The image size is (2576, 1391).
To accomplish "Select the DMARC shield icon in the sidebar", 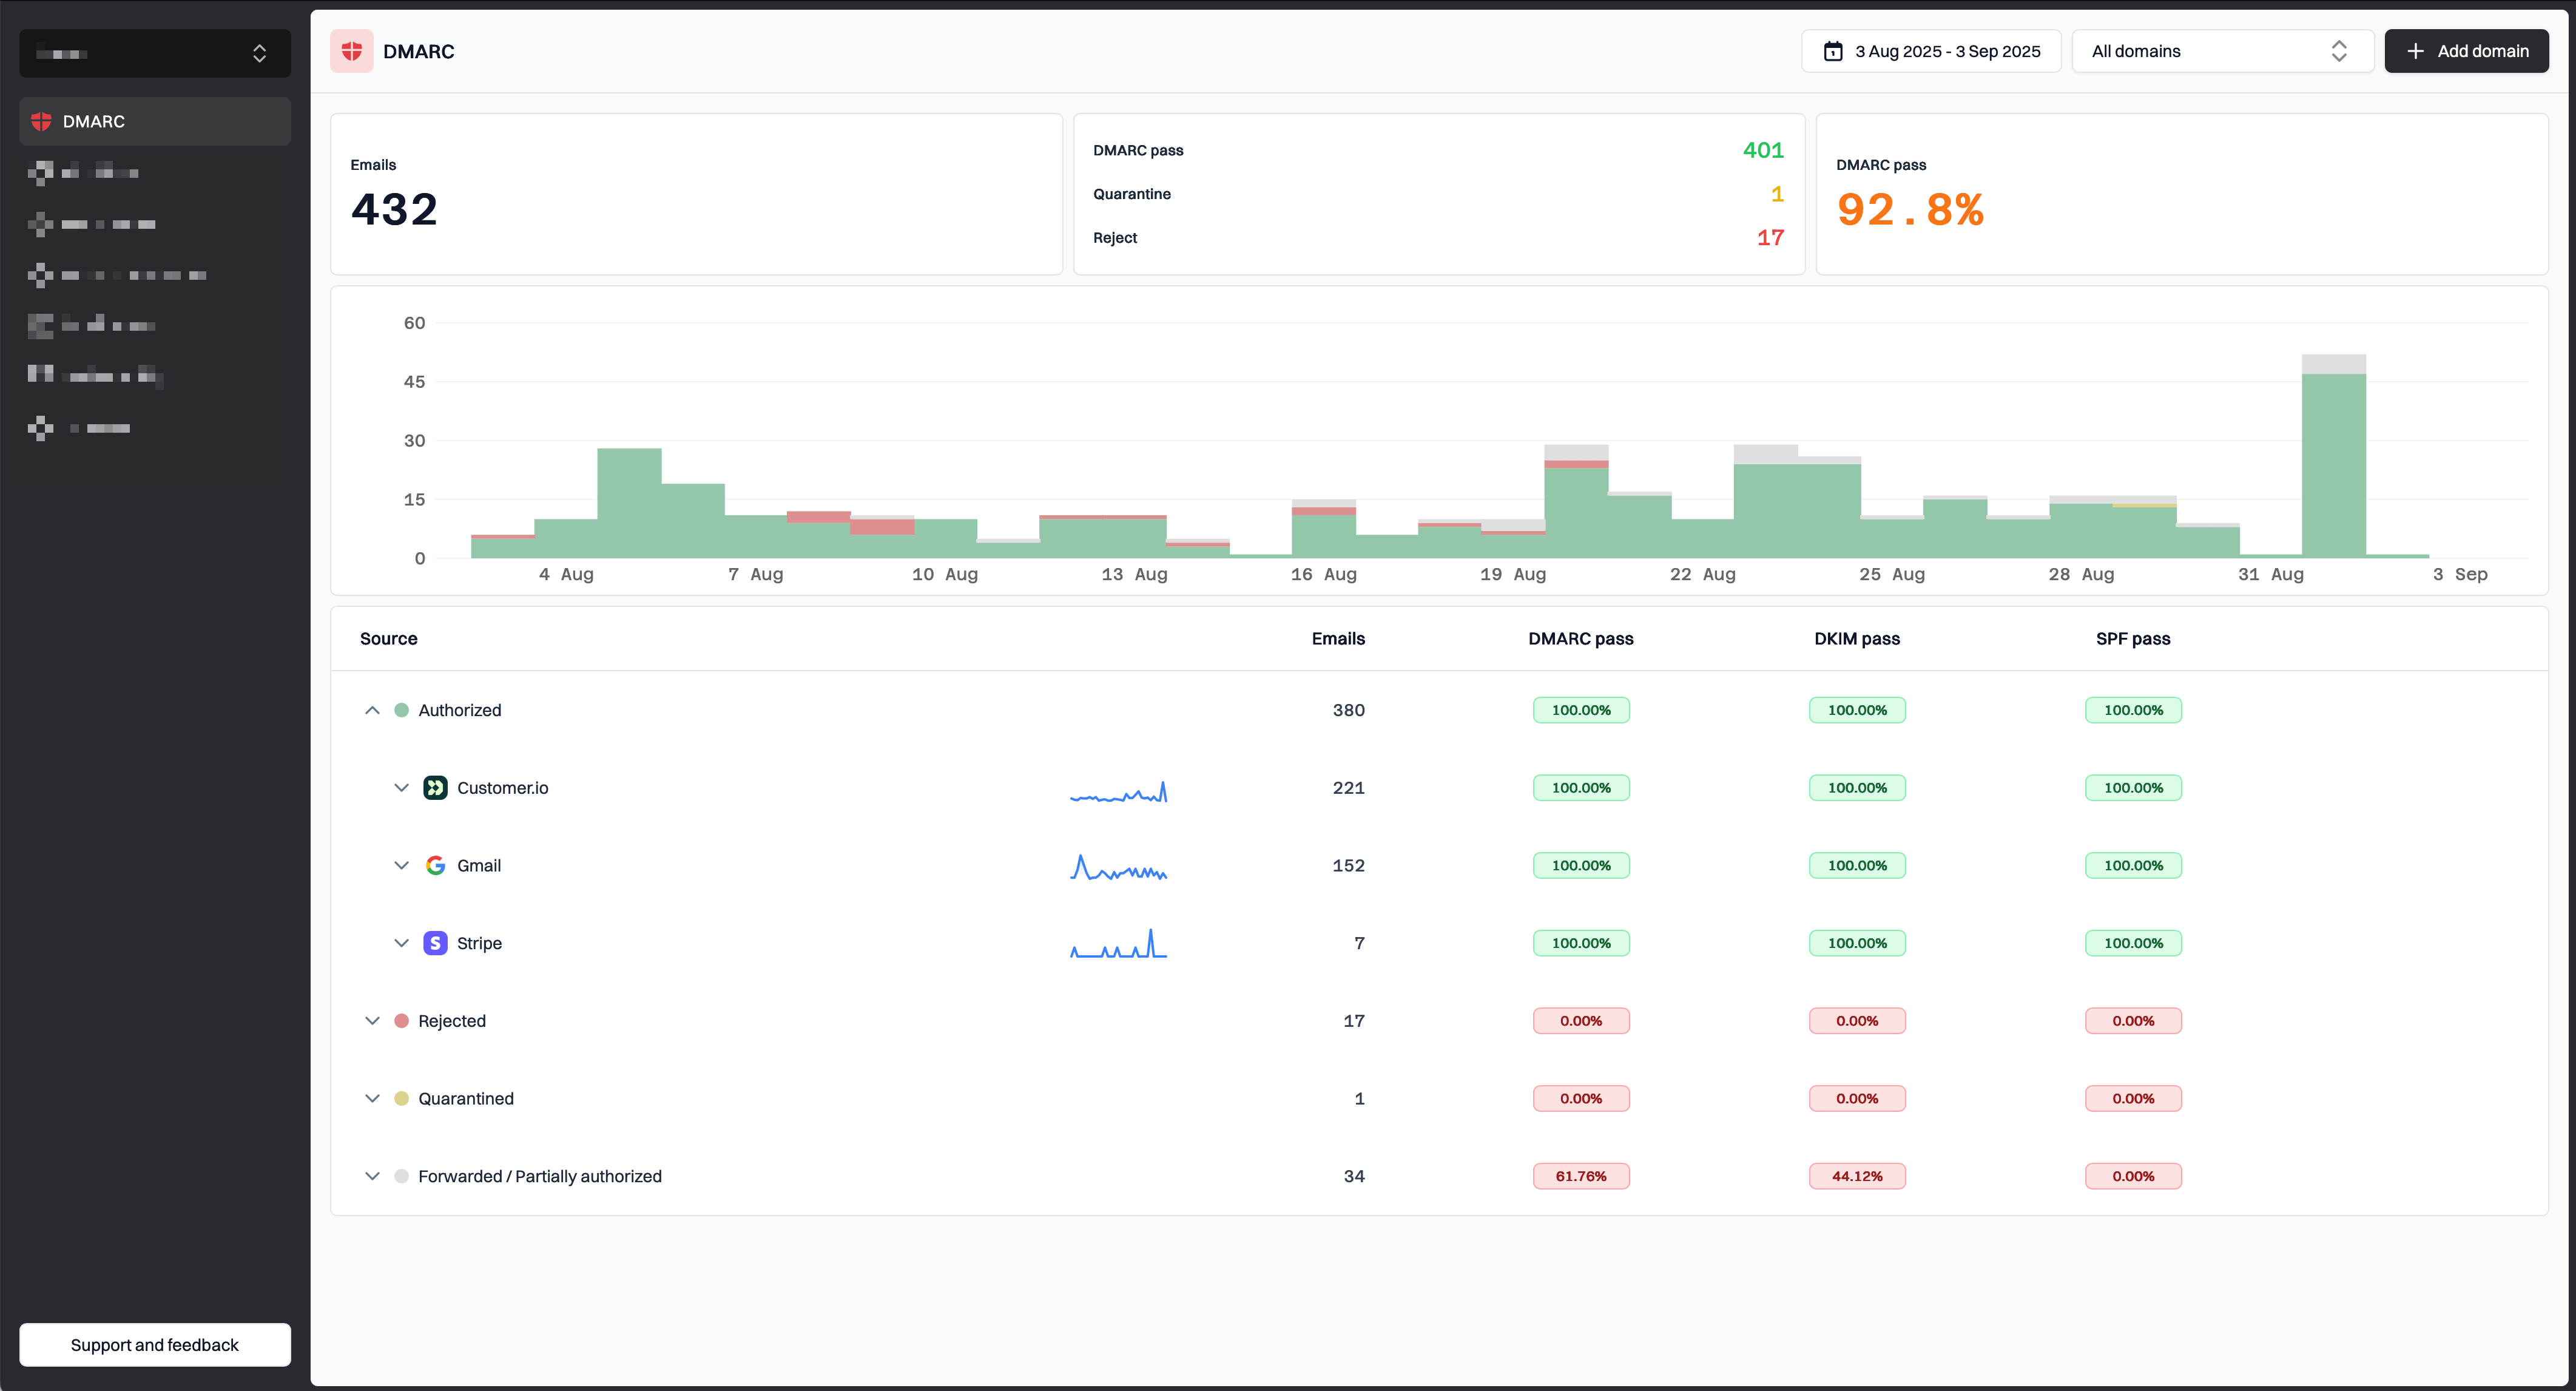I will point(41,121).
